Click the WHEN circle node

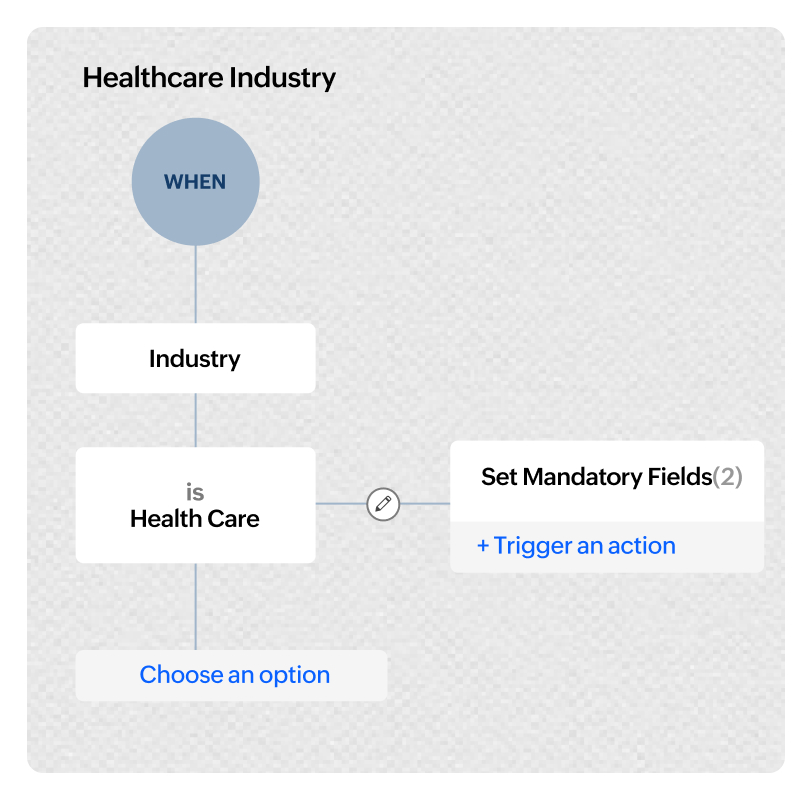[x=195, y=182]
